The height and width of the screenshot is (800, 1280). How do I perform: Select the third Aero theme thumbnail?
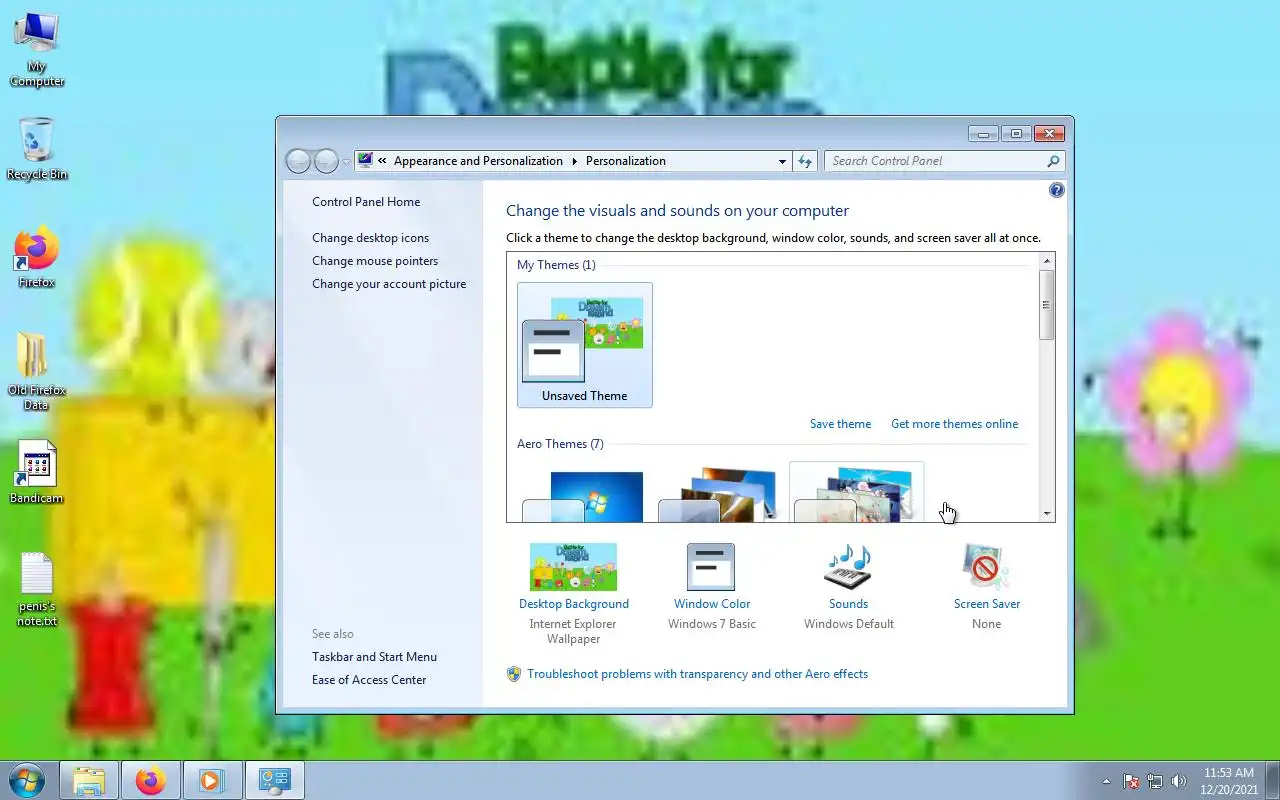[x=856, y=494]
